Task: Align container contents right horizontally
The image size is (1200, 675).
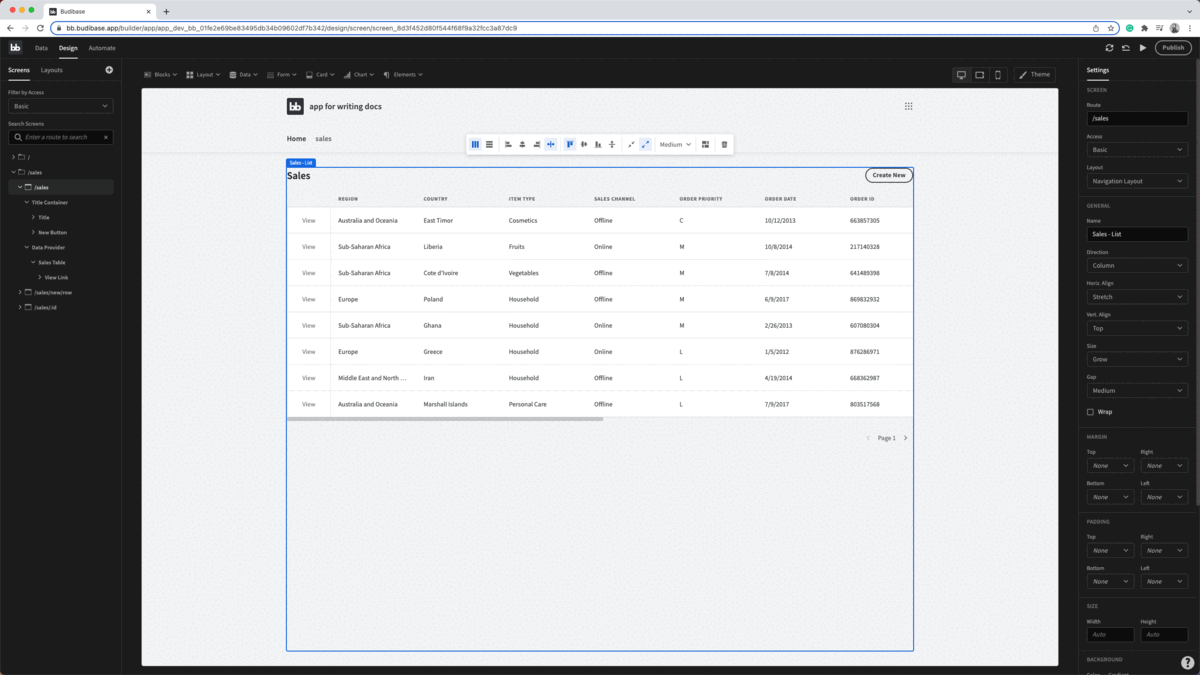Action: pos(536,144)
